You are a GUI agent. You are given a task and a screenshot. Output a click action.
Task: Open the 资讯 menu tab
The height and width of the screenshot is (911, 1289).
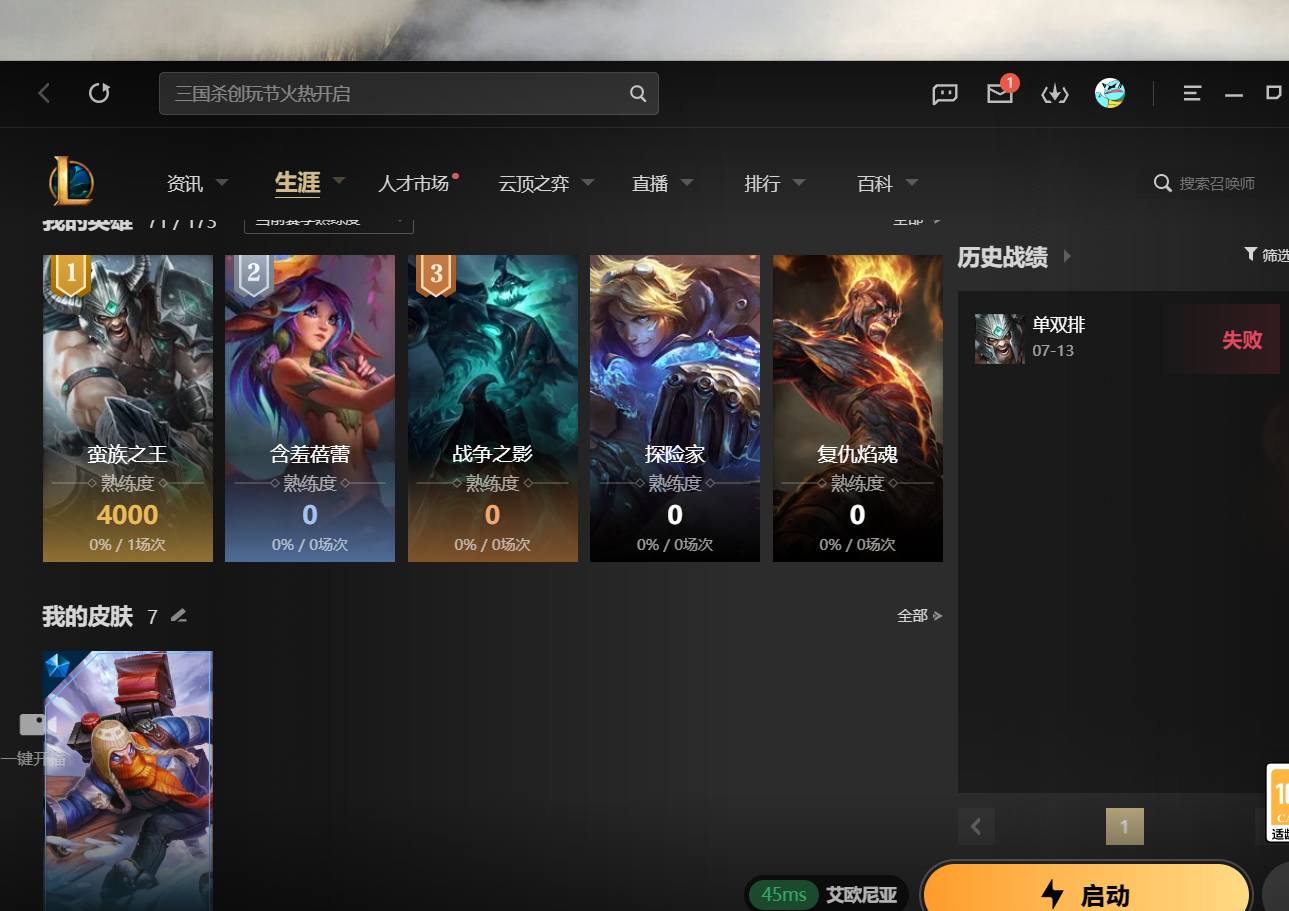point(185,184)
